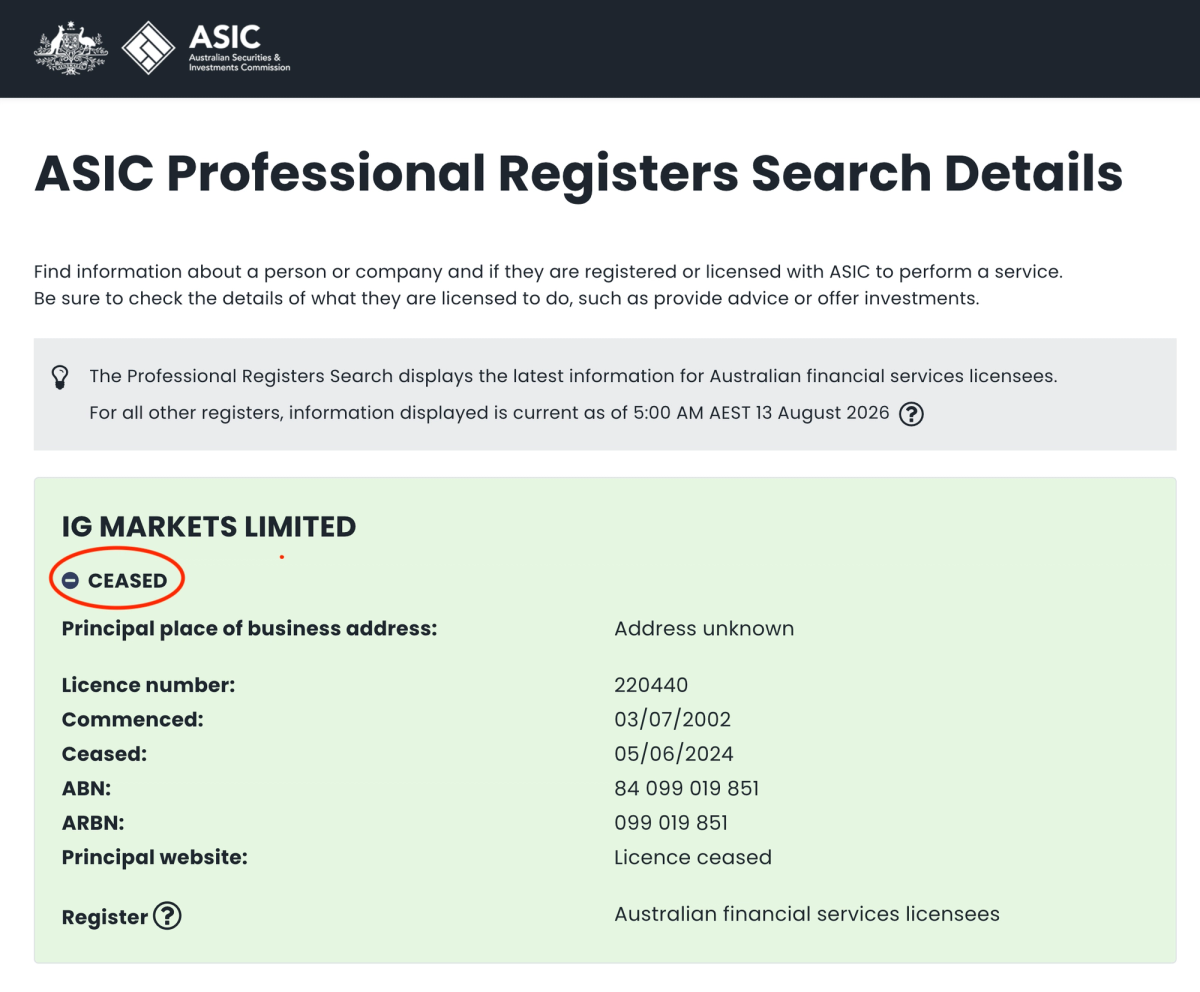Click the 'Principal place of business address:' label
1200x992 pixels.
click(x=250, y=629)
